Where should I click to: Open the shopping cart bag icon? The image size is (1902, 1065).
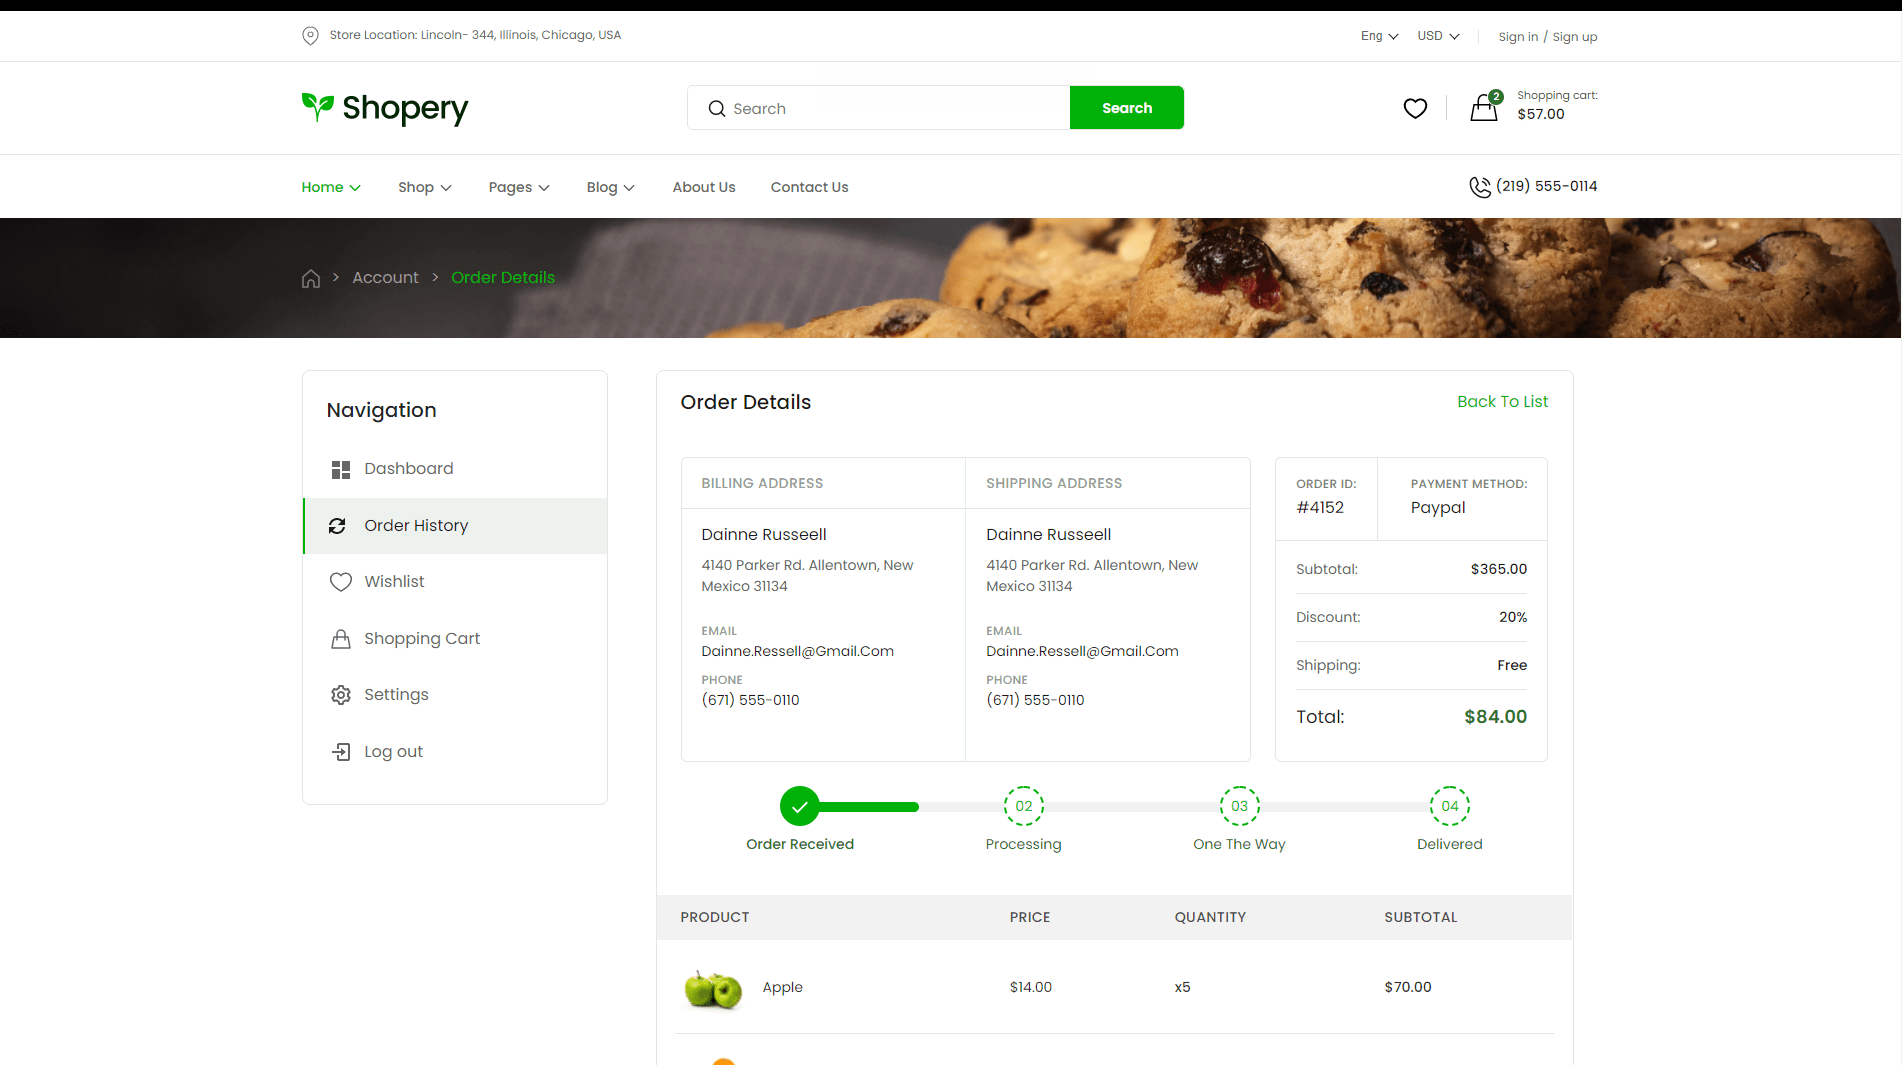(x=1484, y=108)
